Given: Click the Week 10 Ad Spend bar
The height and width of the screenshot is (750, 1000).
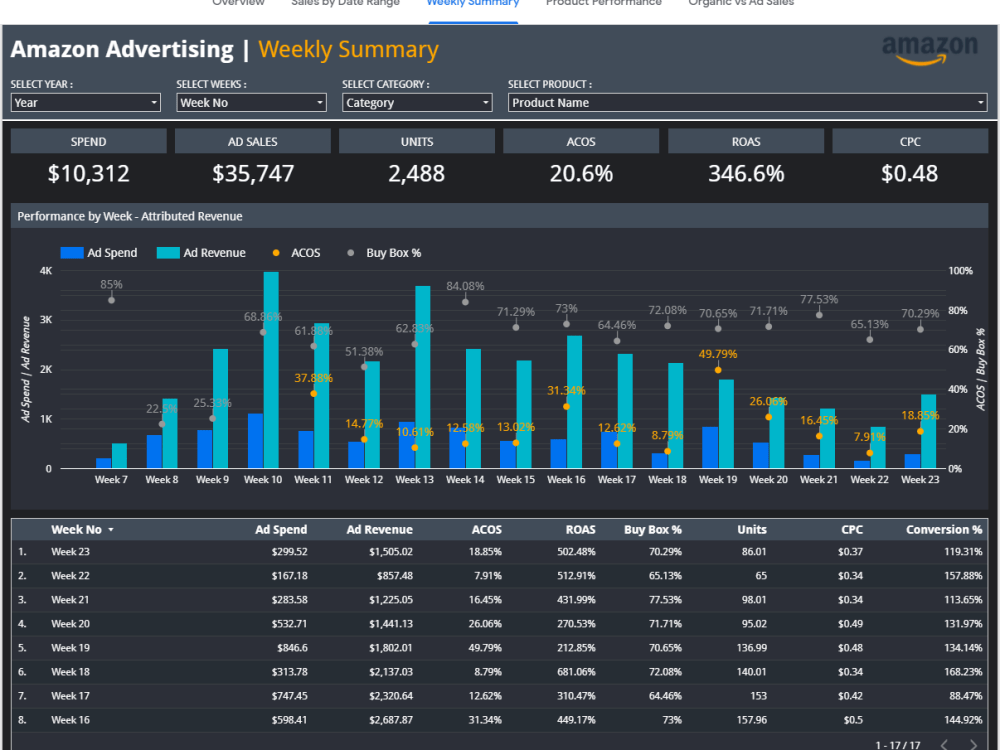Looking at the screenshot, I should [256, 441].
